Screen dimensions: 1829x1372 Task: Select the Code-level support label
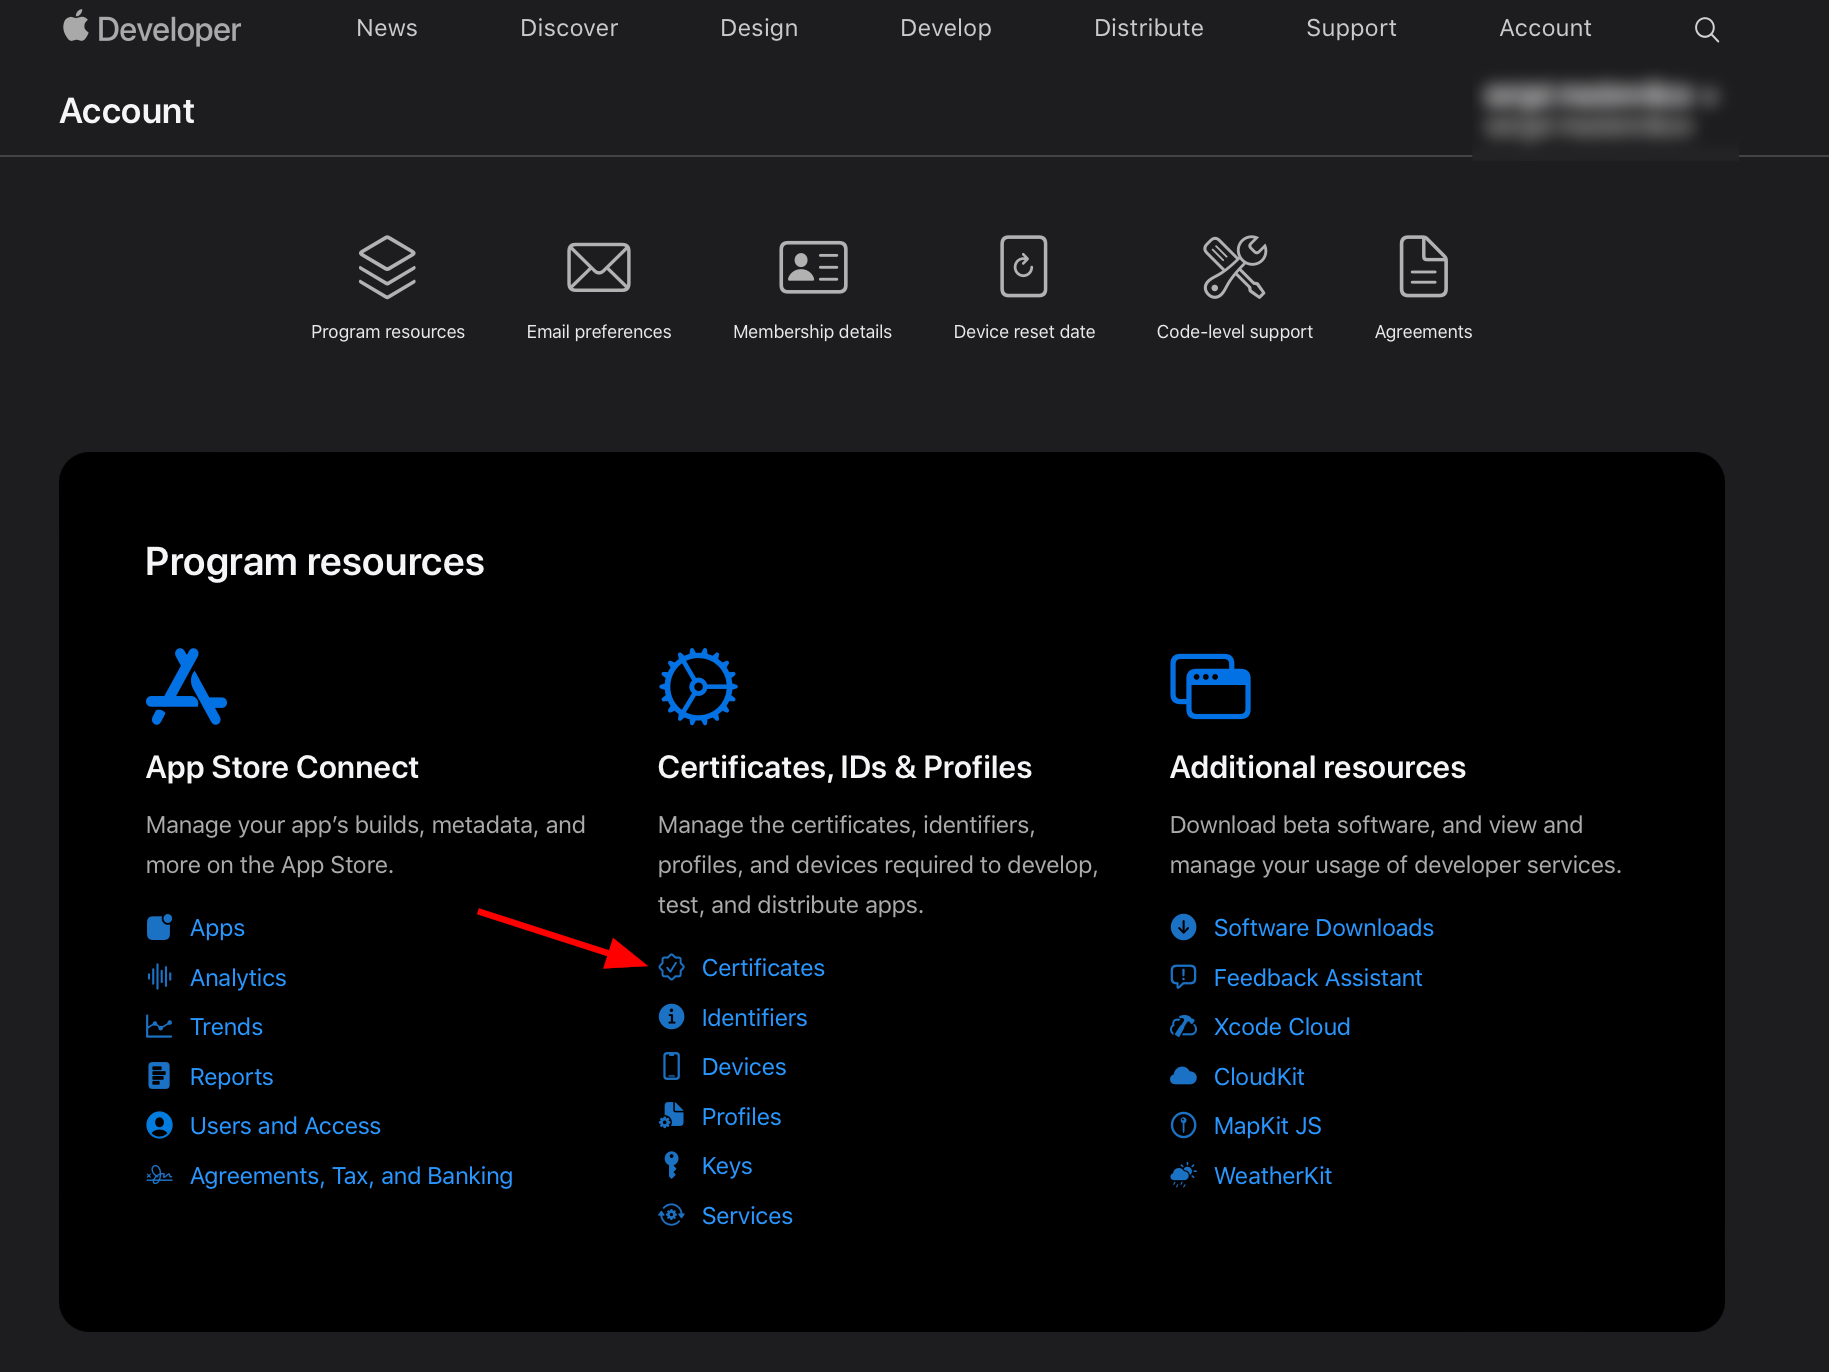tap(1235, 332)
